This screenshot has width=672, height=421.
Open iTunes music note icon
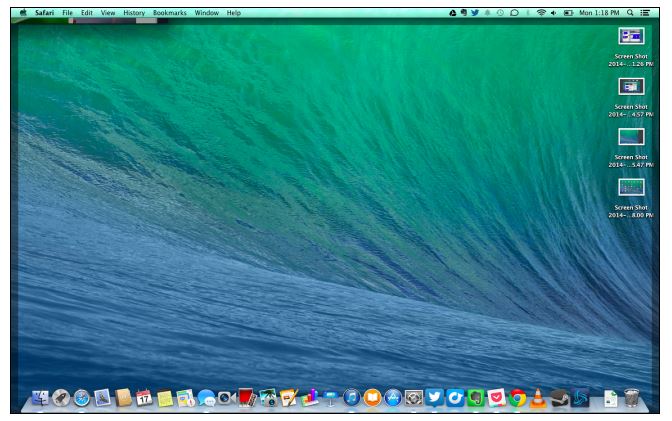(351, 398)
